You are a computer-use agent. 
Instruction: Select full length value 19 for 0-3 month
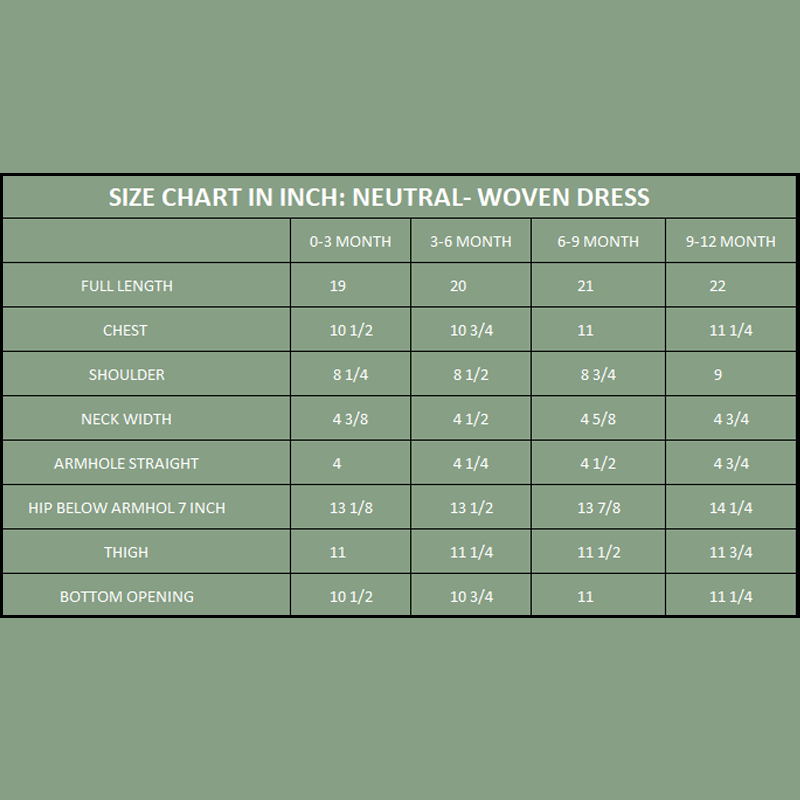338,286
